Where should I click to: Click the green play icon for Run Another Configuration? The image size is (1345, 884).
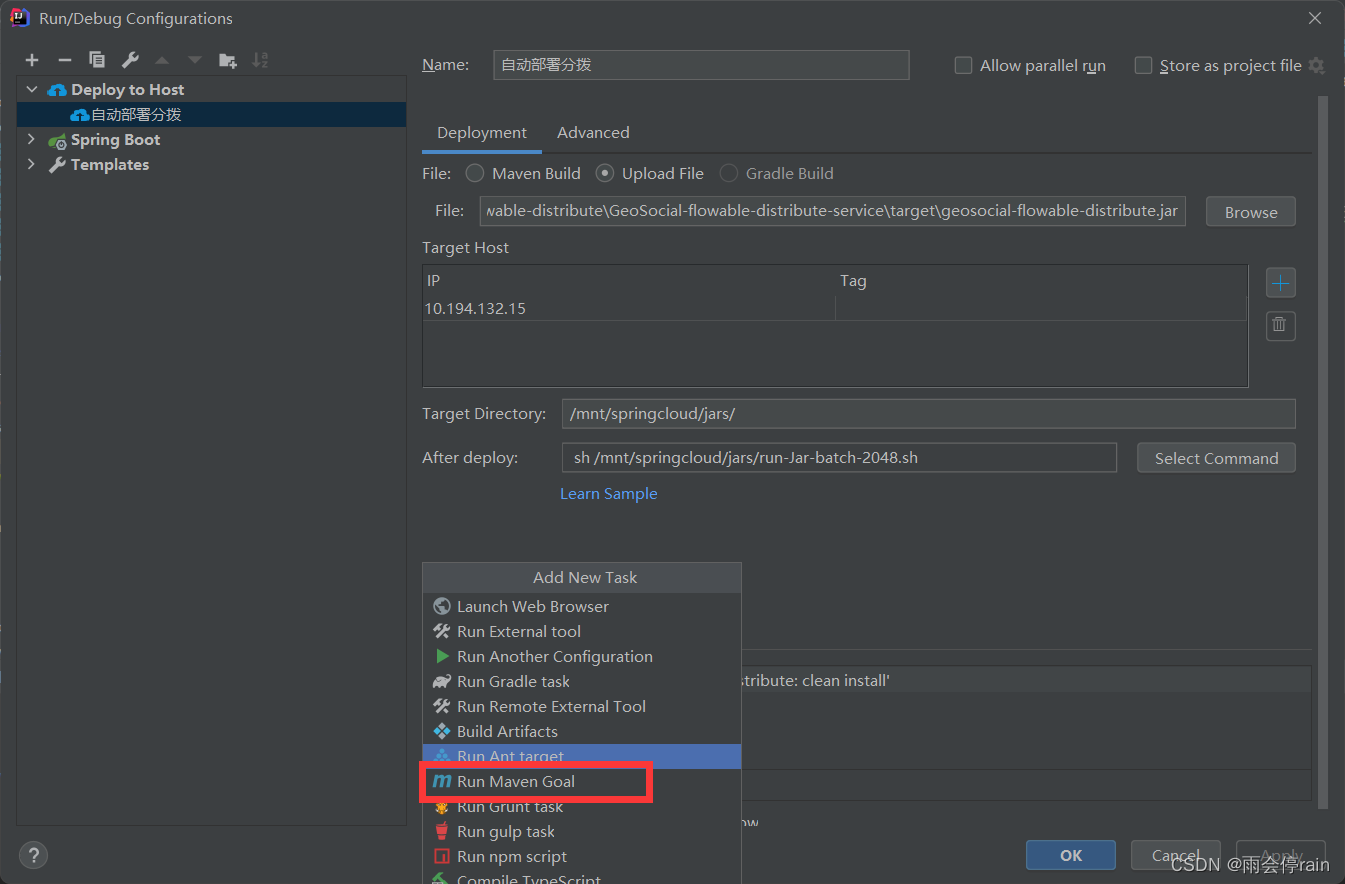(441, 656)
